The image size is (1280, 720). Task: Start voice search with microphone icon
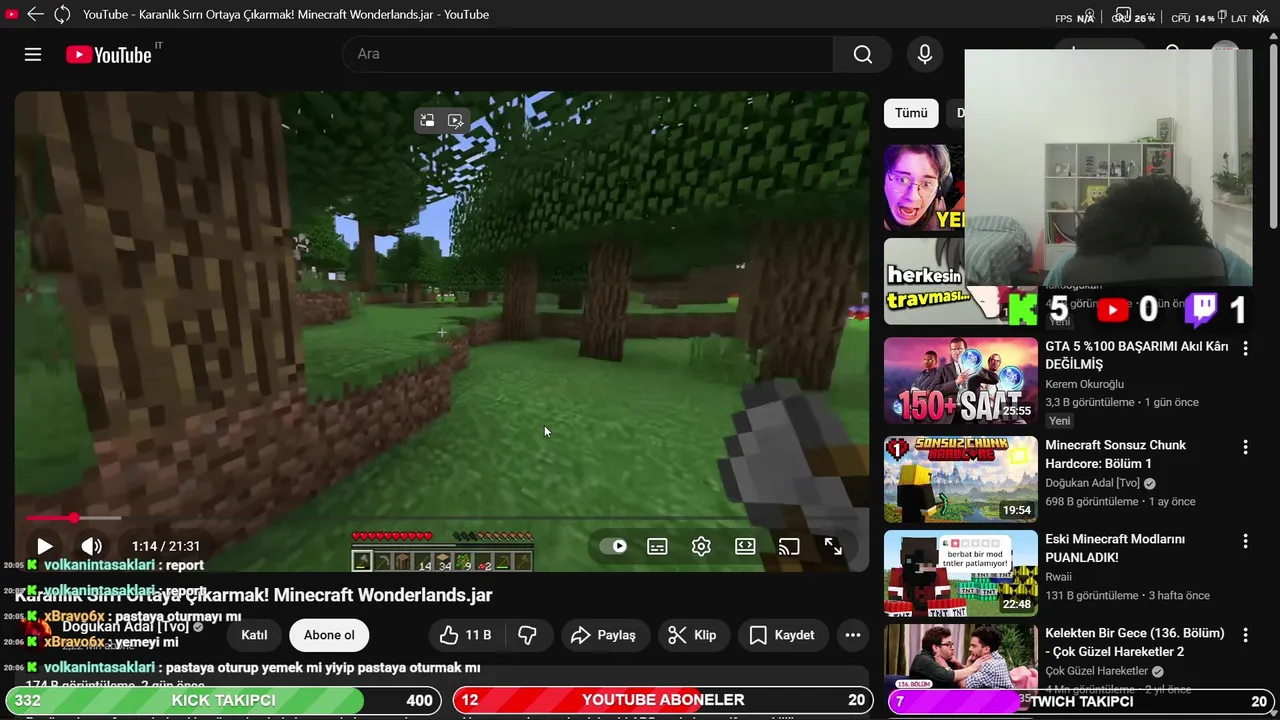point(925,55)
